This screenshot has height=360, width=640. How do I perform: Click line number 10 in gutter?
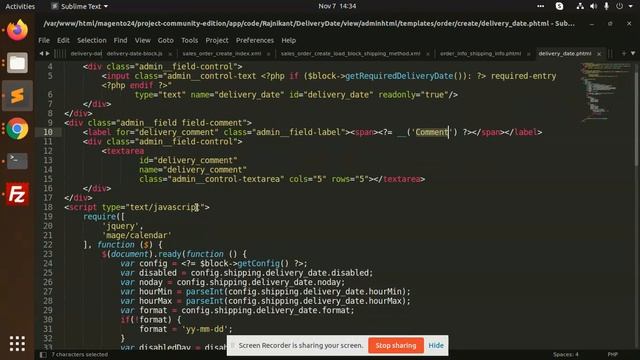pyautogui.click(x=48, y=132)
